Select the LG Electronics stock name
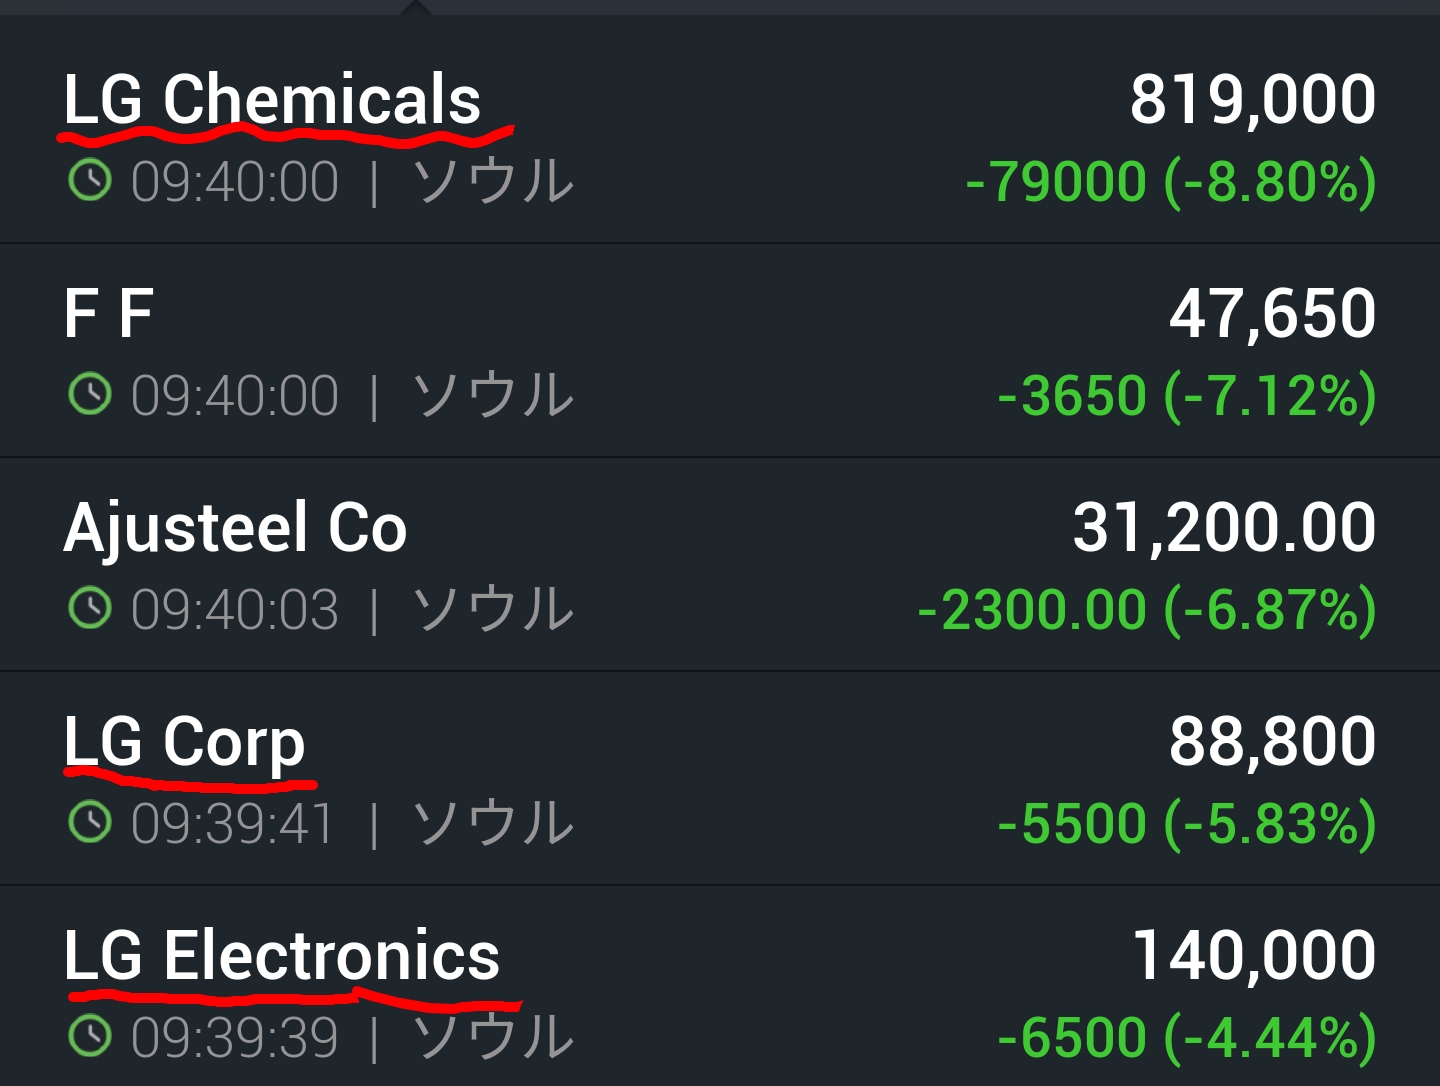 click(x=281, y=956)
